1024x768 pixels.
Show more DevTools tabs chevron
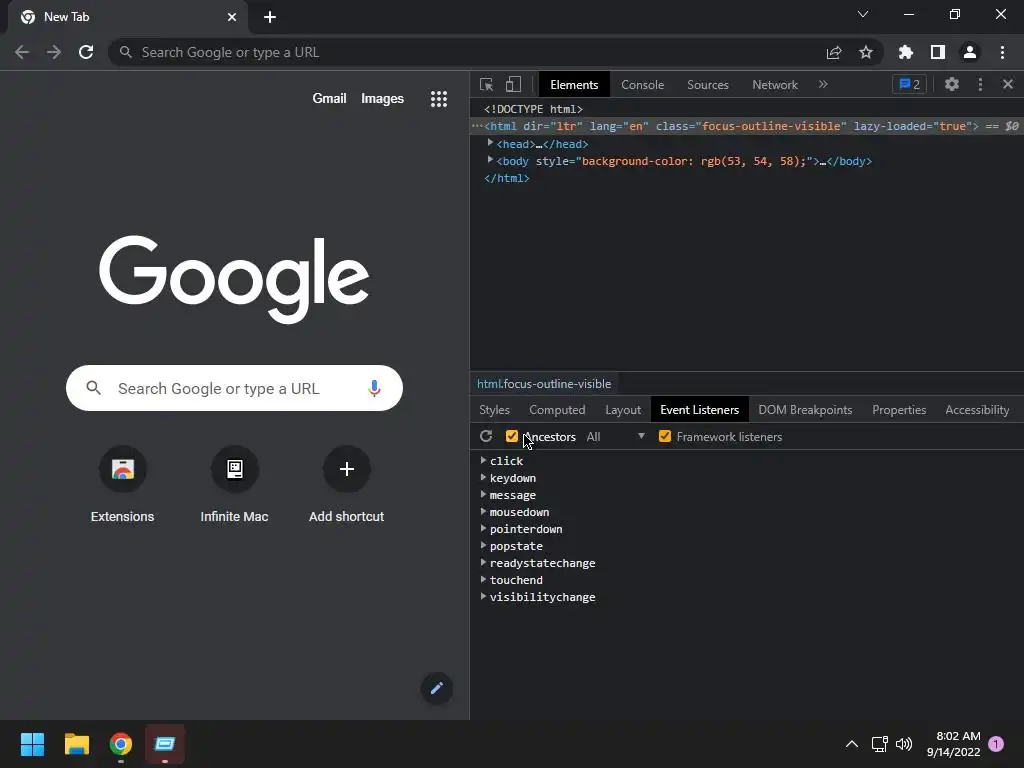click(x=823, y=84)
